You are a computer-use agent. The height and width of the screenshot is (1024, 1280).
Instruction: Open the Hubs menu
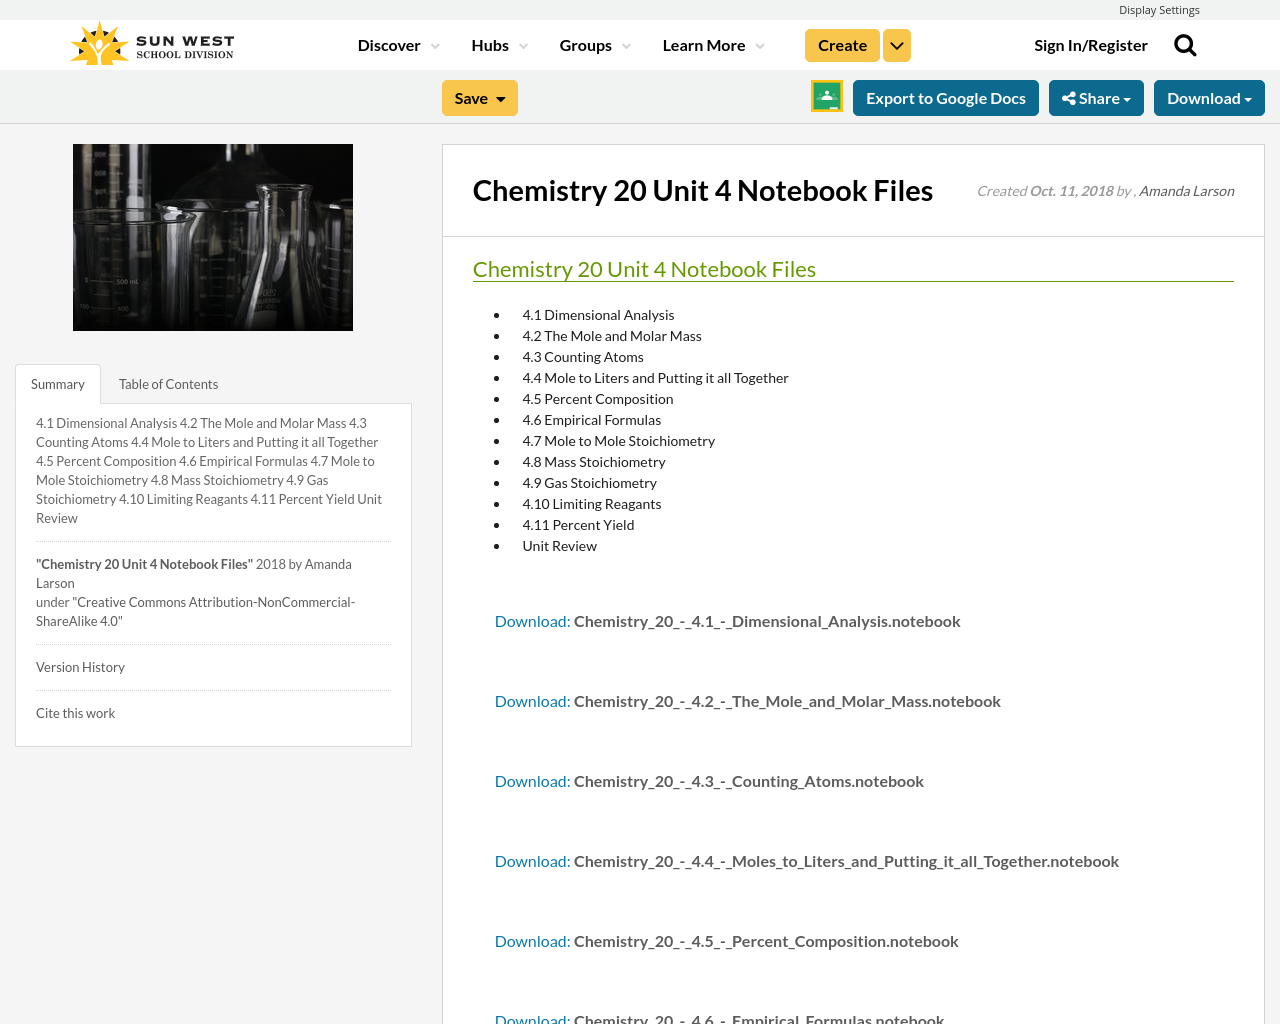point(499,46)
